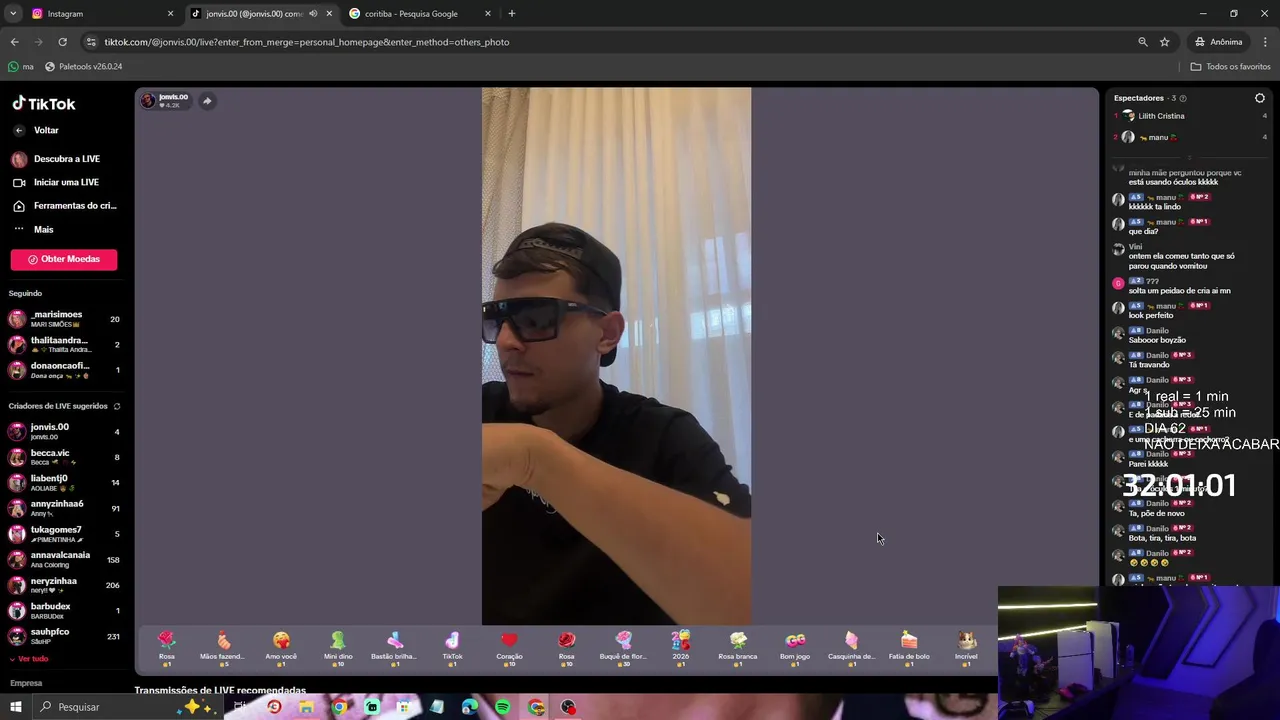
Task: Go back with Voltar
Action: 37,130
